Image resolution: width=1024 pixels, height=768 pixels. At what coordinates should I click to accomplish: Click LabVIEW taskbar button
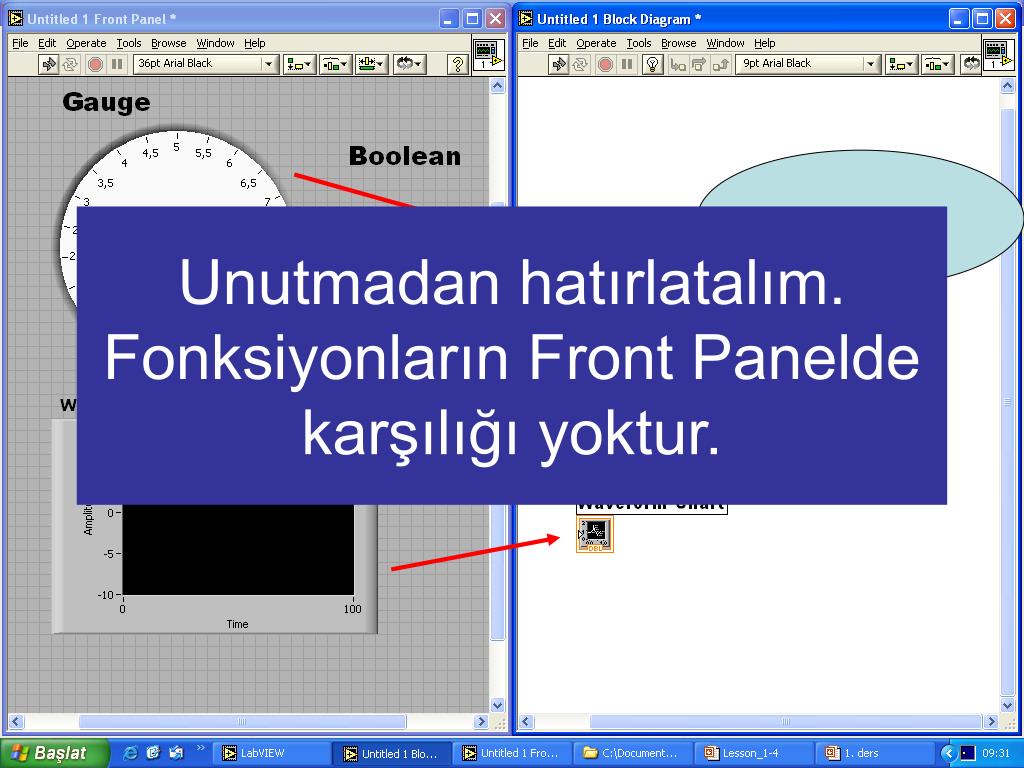pos(272,754)
